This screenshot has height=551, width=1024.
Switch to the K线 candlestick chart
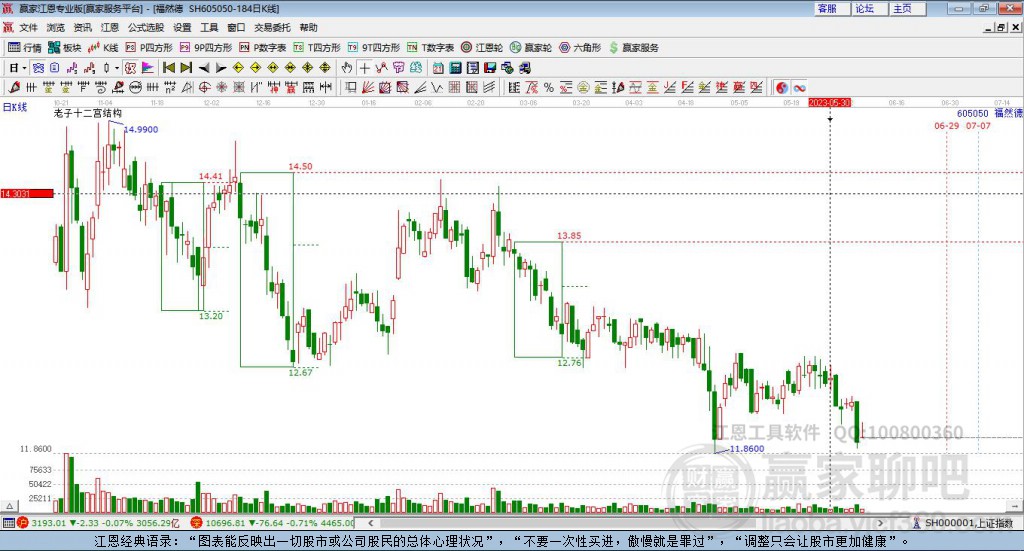103,48
